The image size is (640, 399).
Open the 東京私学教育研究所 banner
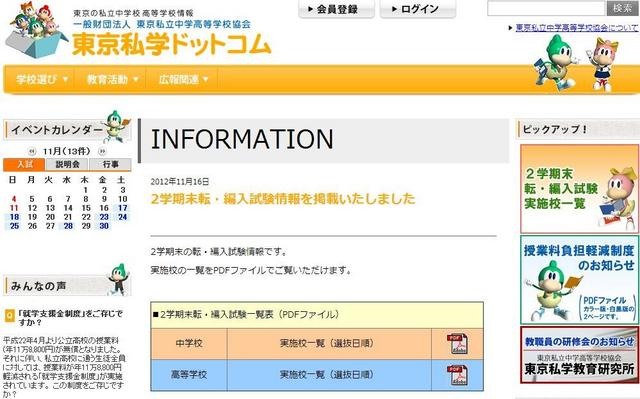point(579,355)
